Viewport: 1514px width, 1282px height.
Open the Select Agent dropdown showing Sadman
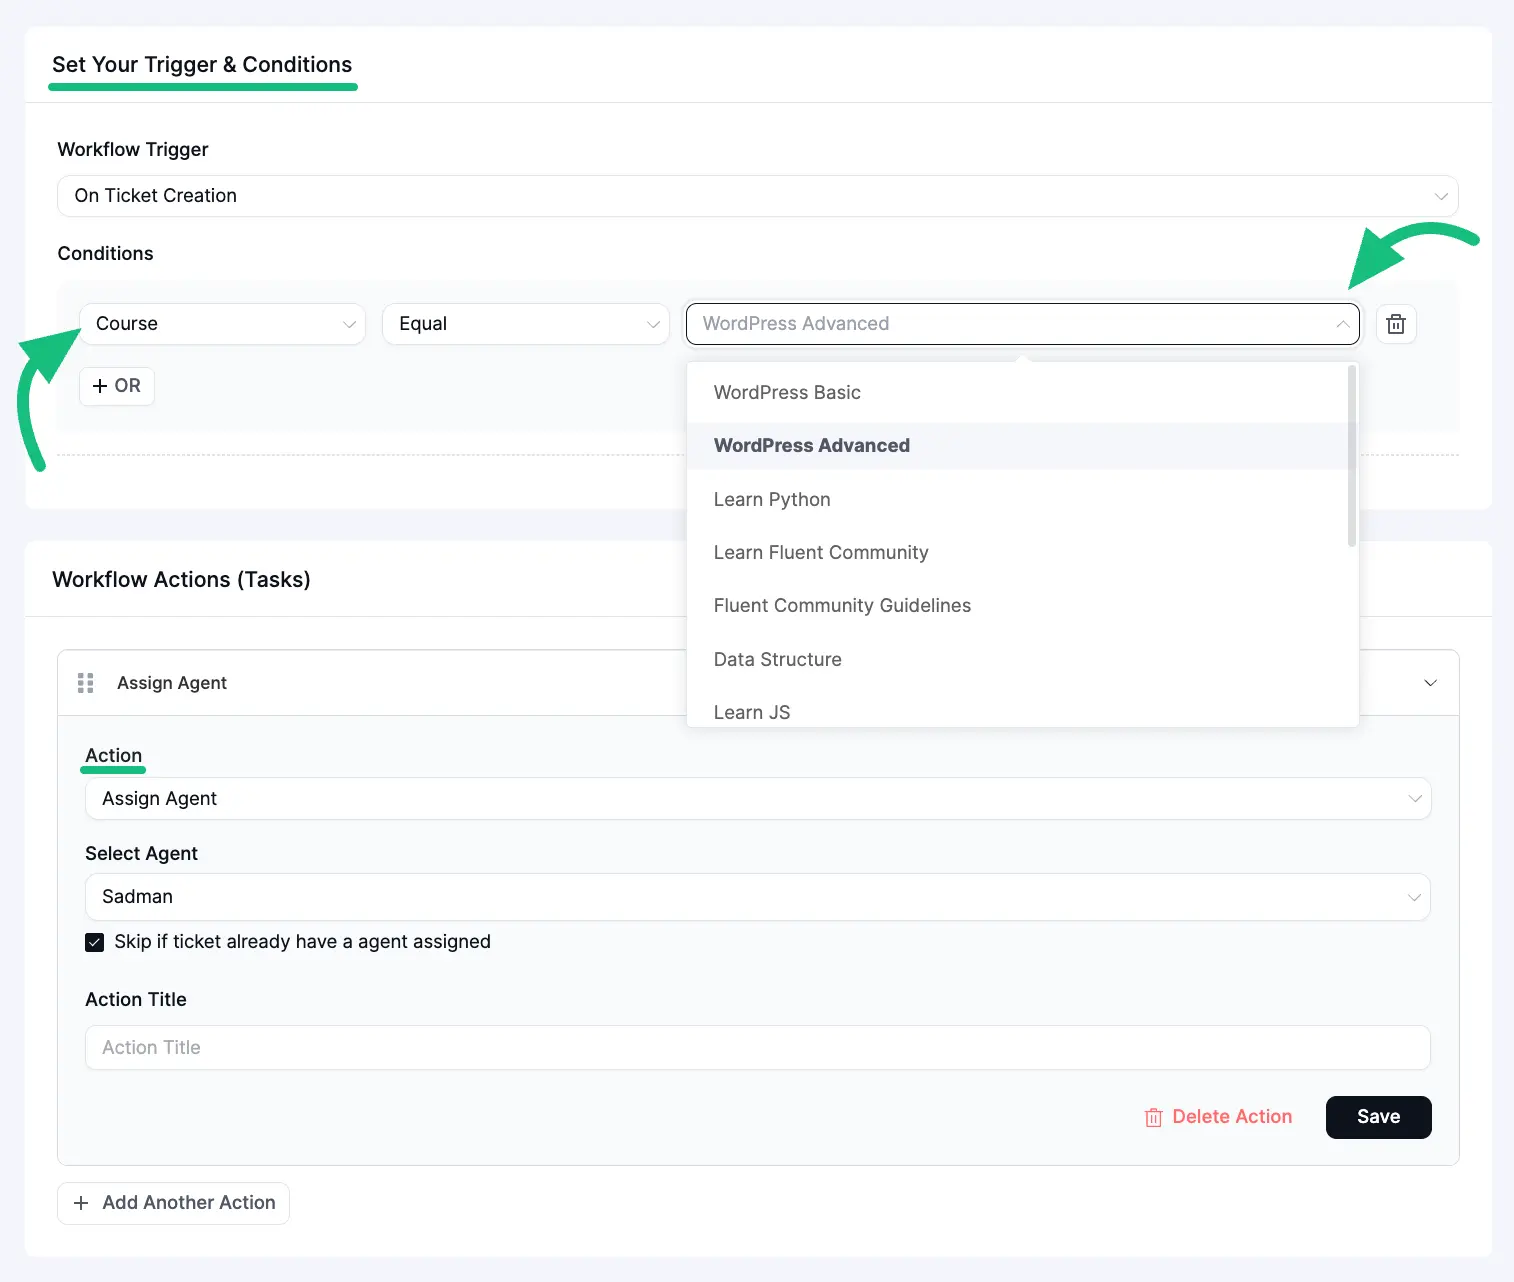pyautogui.click(x=757, y=897)
